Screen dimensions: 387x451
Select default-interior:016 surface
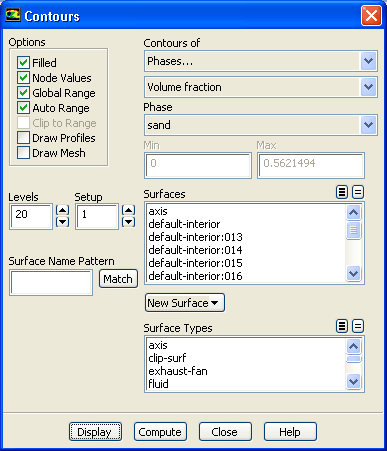(x=246, y=276)
